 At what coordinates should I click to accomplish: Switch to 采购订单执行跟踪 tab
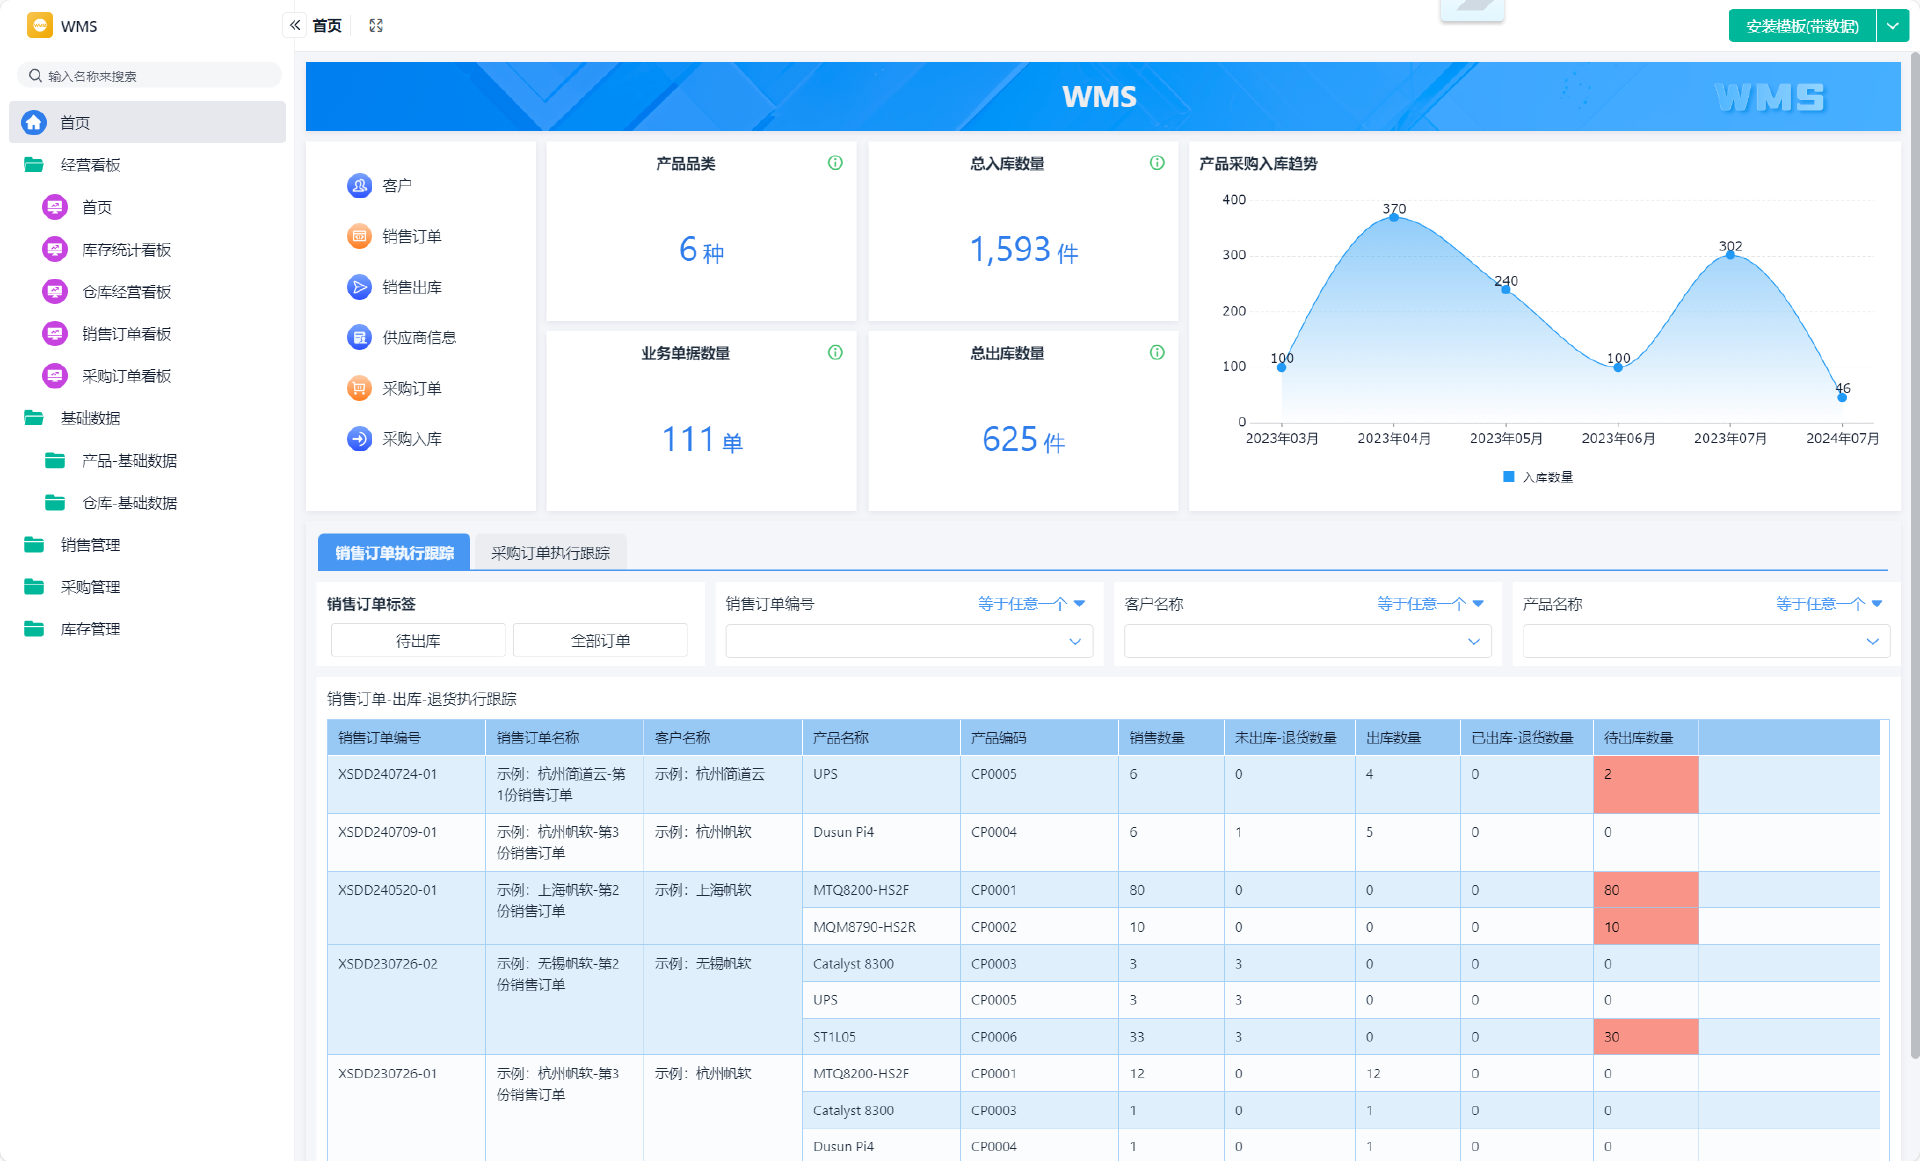coord(550,553)
